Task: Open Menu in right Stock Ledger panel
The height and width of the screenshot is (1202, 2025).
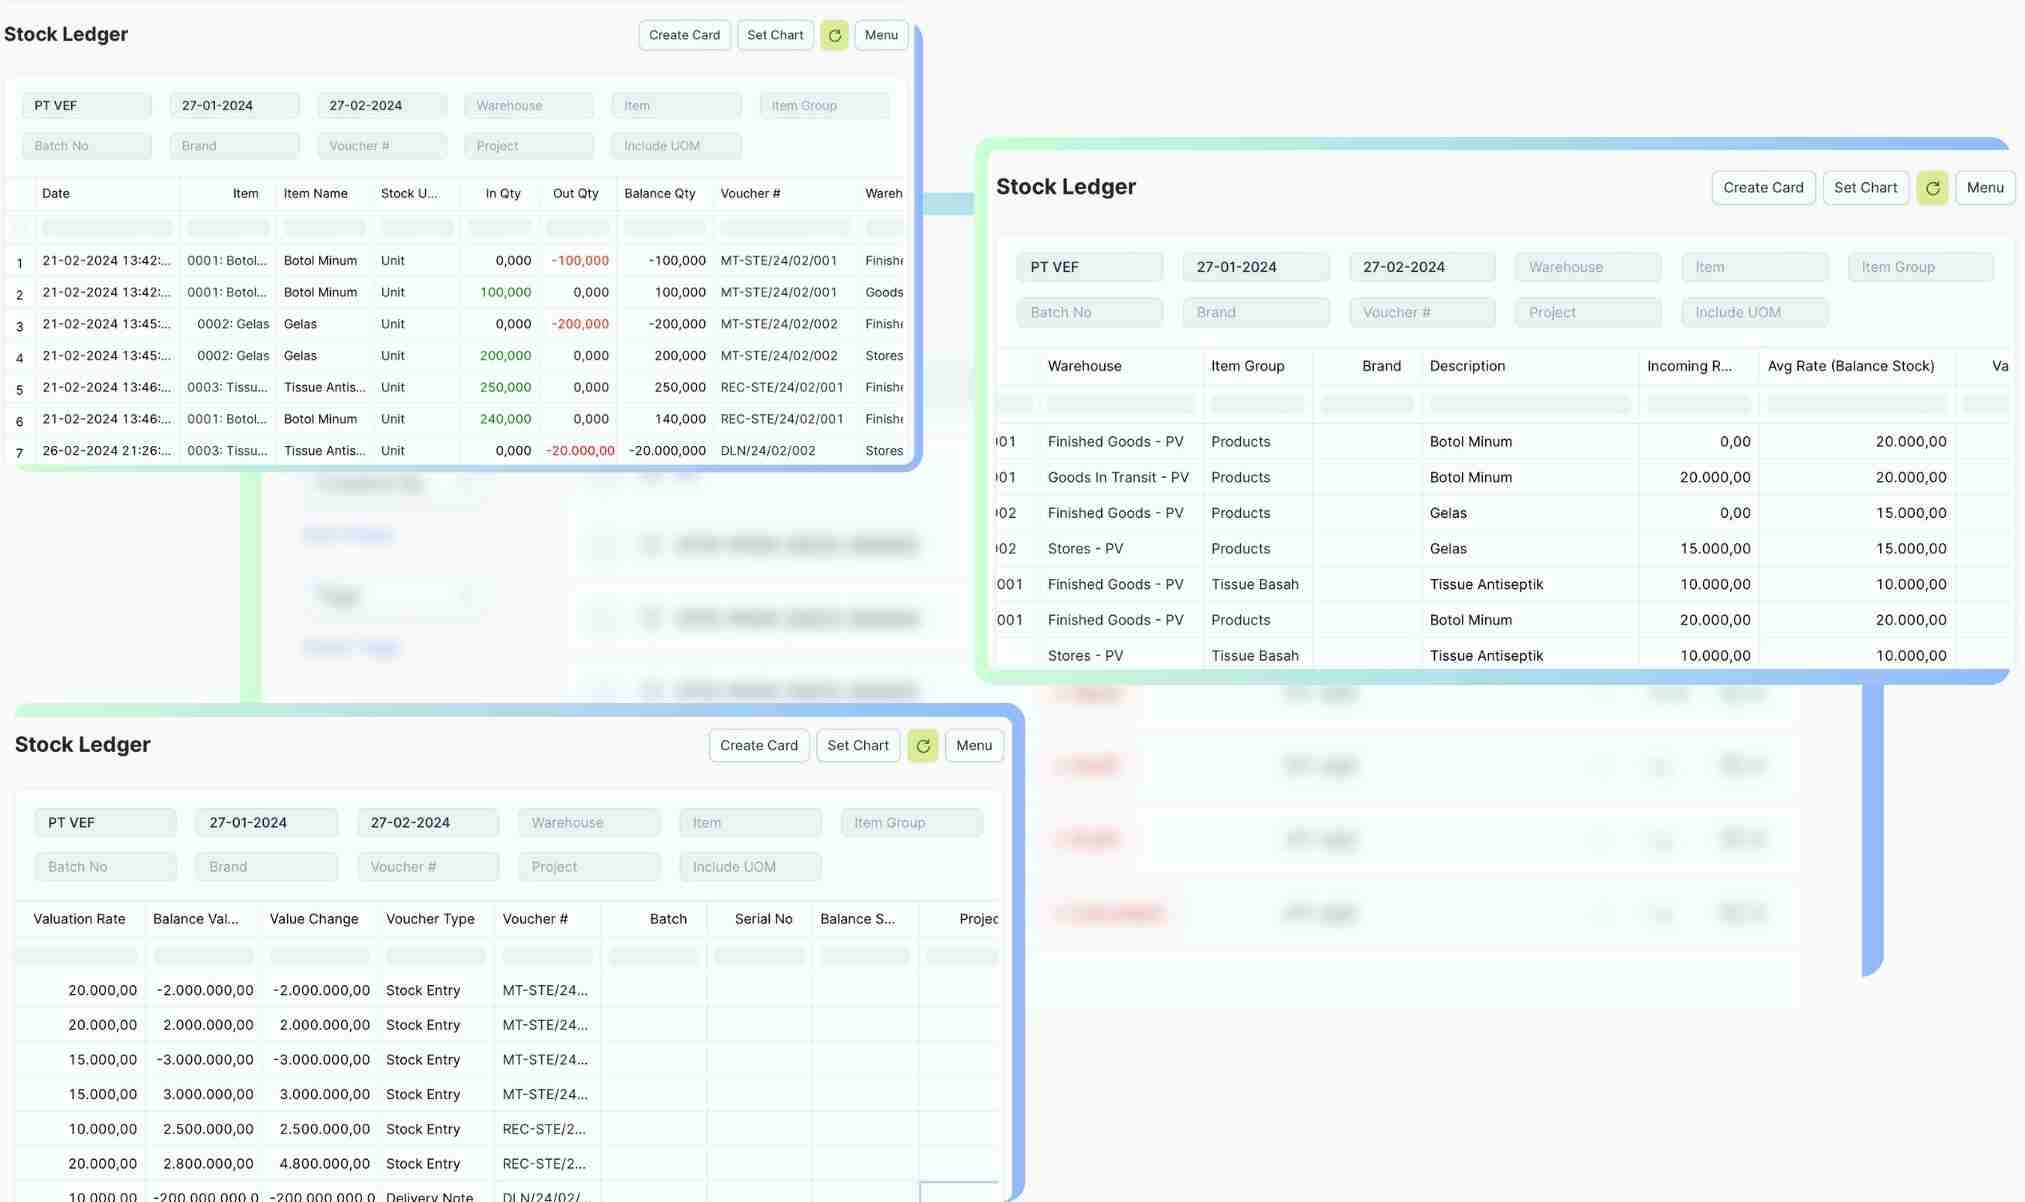Action: point(1985,188)
